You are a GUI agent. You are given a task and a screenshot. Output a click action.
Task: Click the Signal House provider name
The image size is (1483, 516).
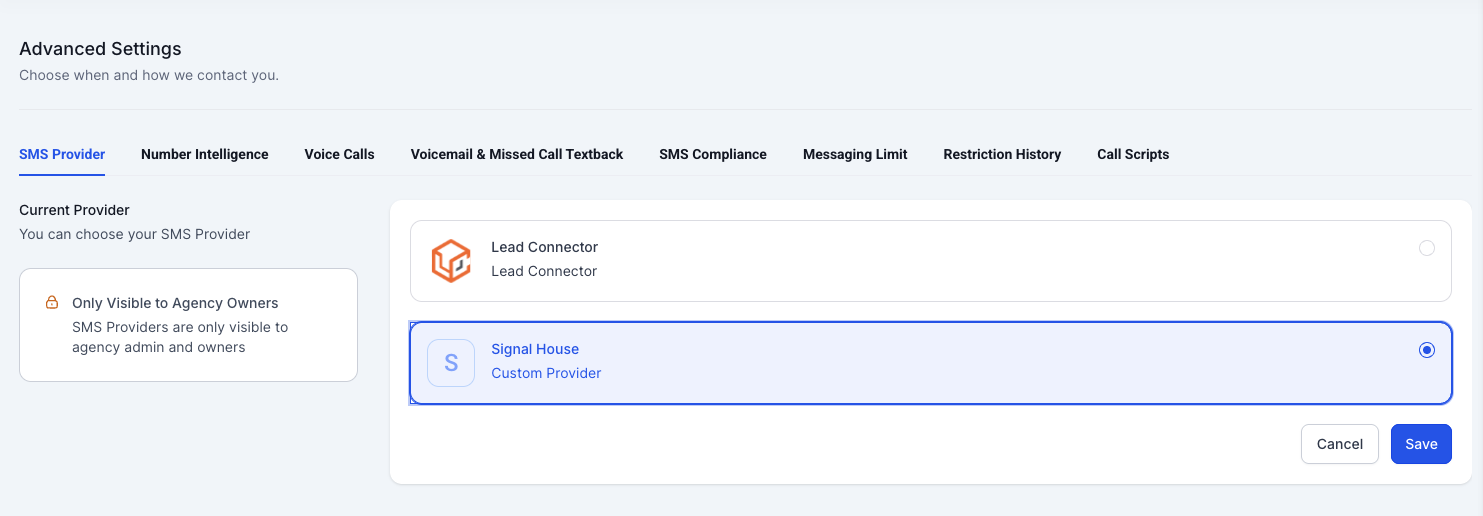[x=535, y=349]
